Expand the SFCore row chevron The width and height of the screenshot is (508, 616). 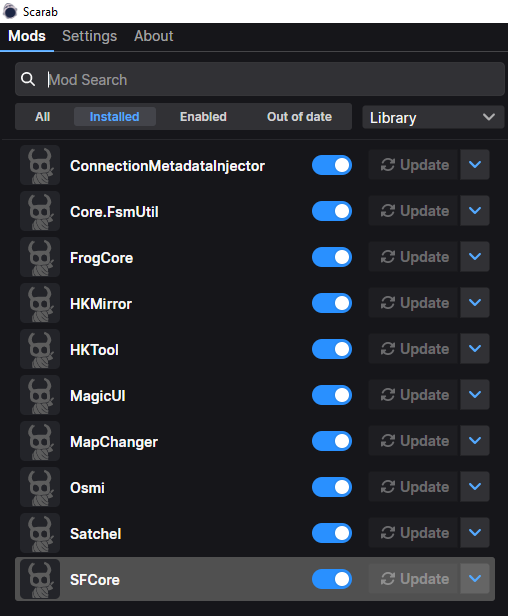[x=475, y=578]
